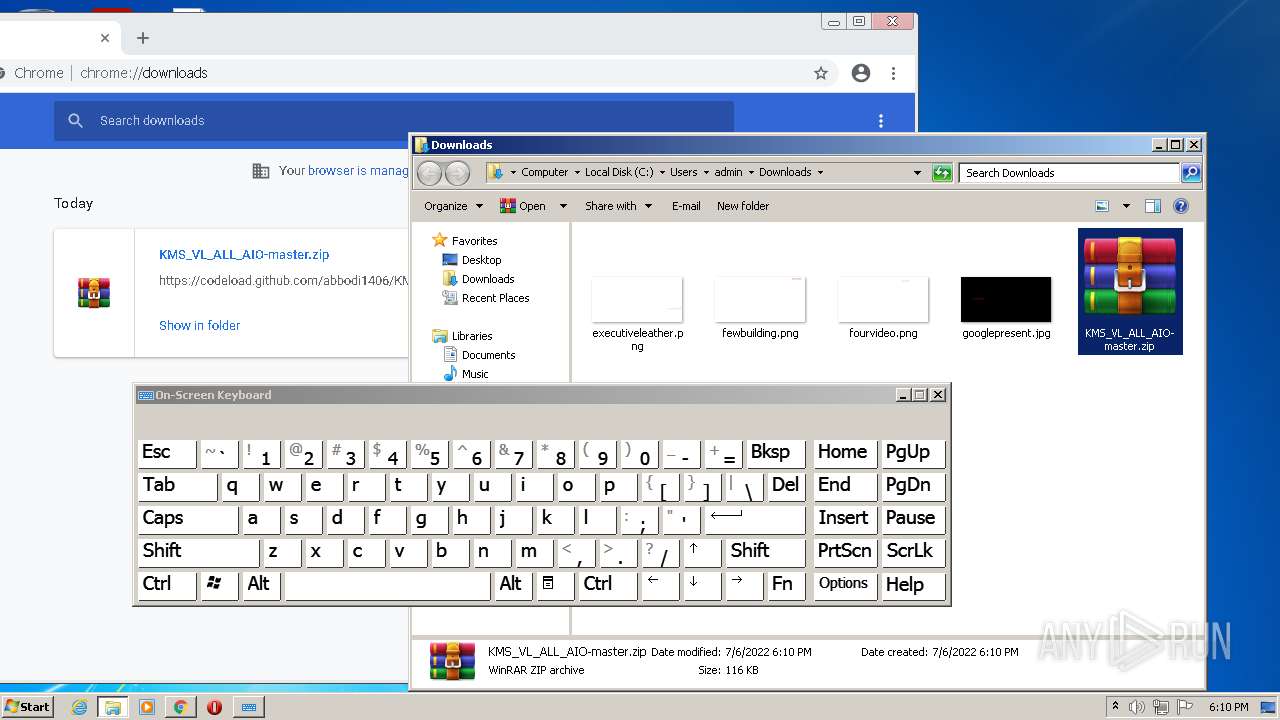Click the Open toolbar button

pyautogui.click(x=524, y=206)
